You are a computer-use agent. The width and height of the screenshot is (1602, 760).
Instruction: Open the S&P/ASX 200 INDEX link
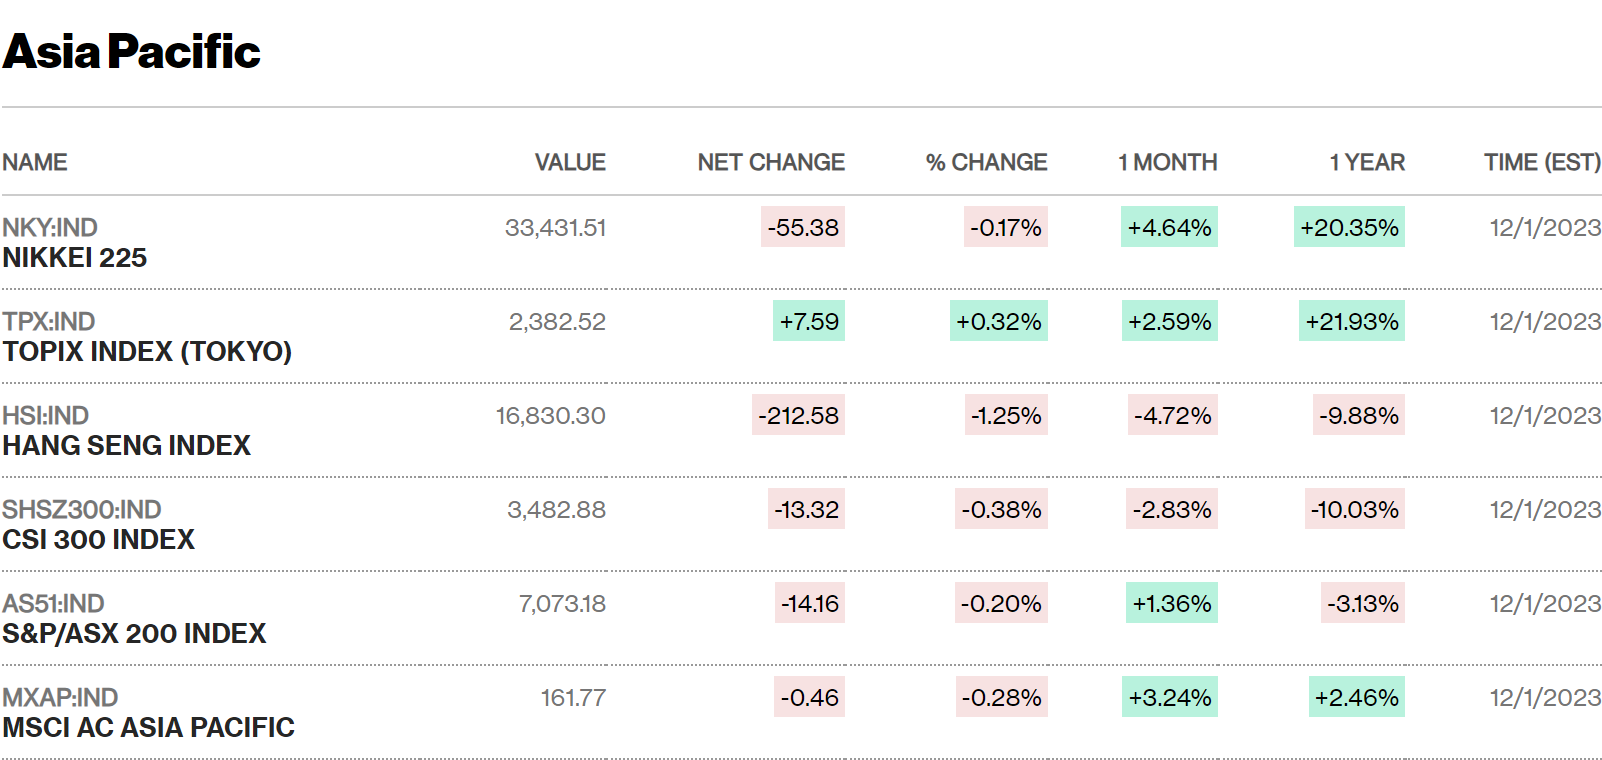[134, 634]
